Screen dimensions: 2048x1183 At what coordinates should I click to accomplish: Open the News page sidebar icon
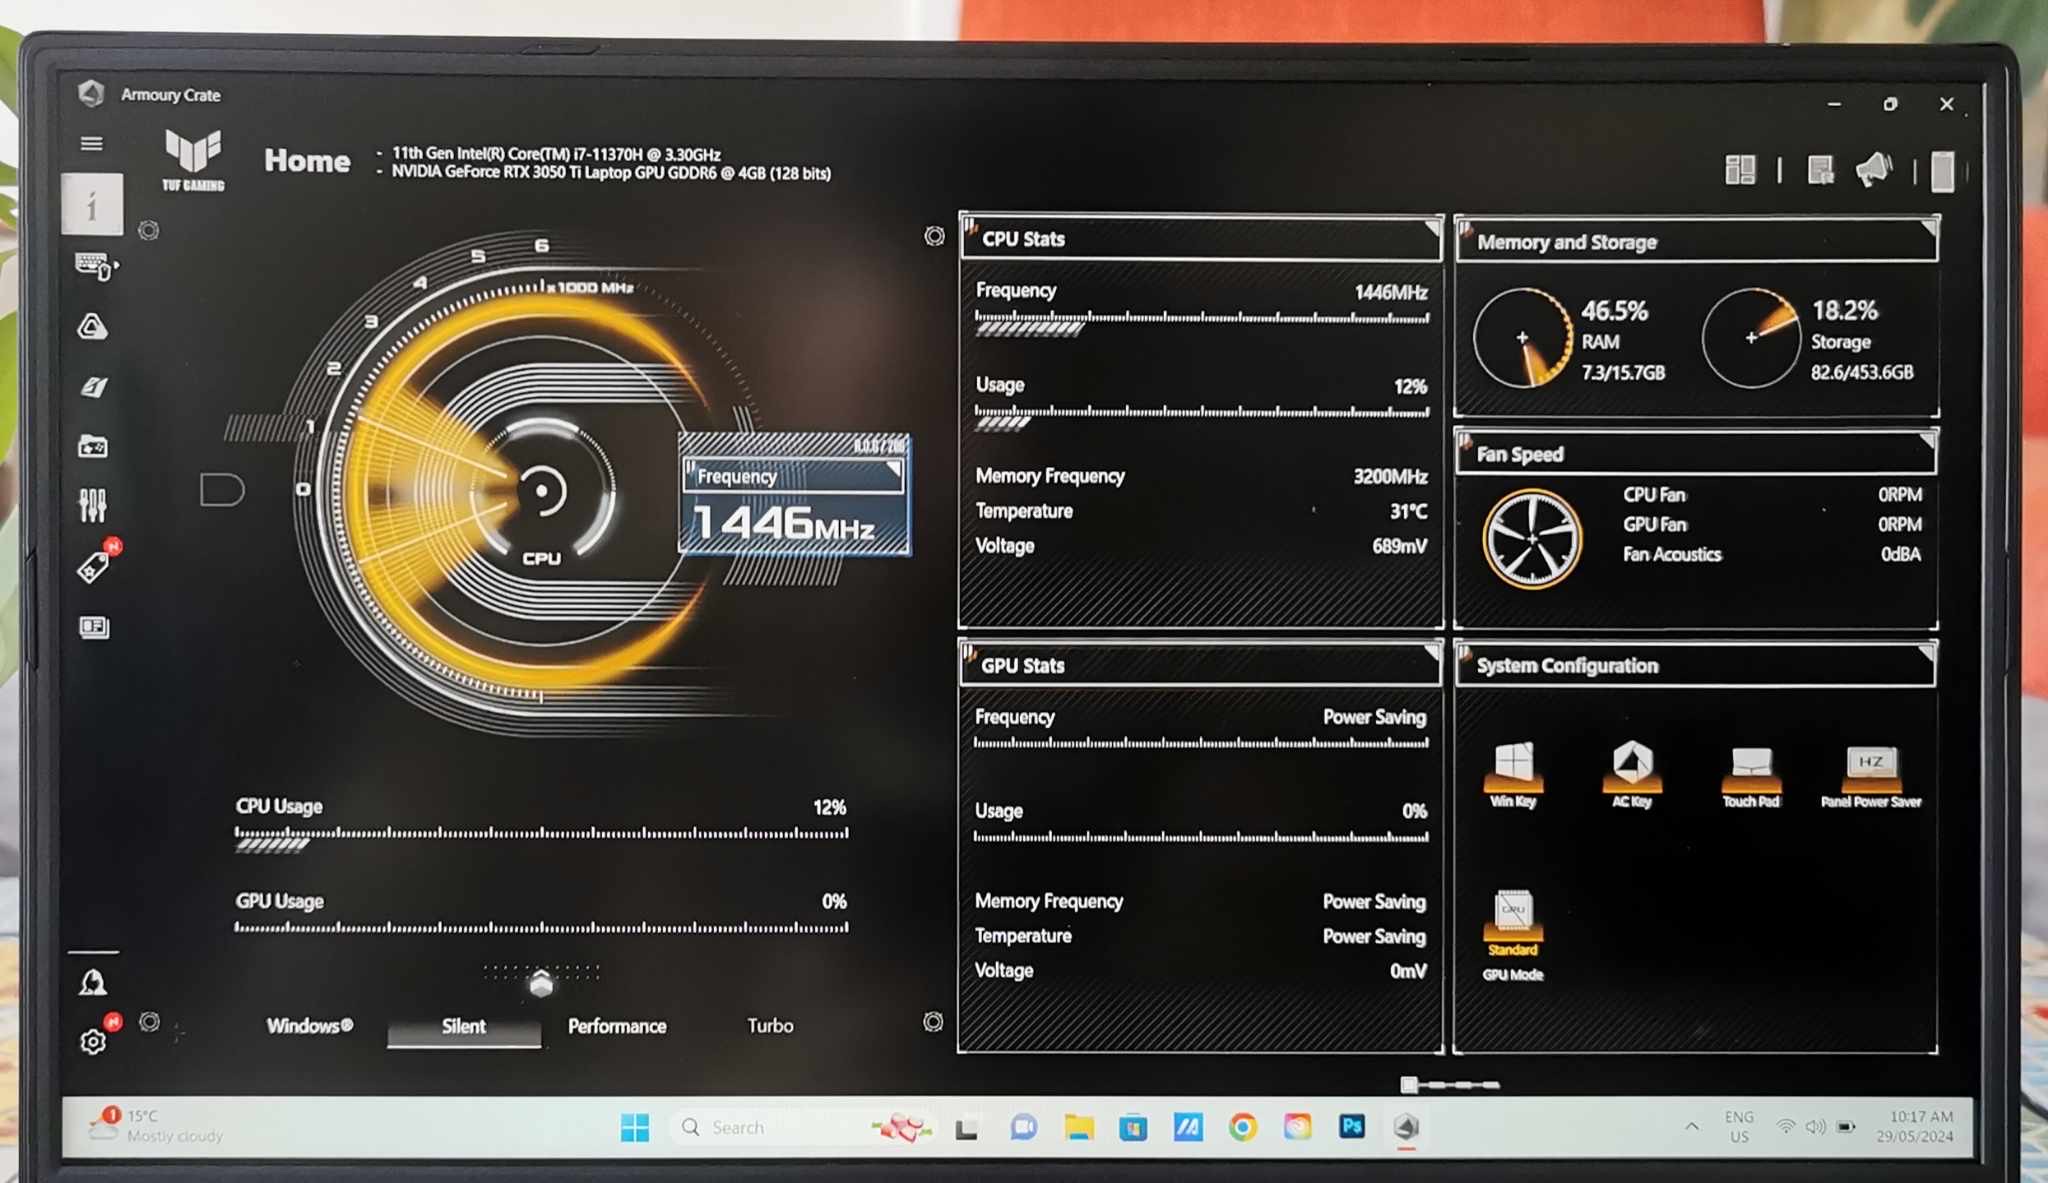coord(94,627)
